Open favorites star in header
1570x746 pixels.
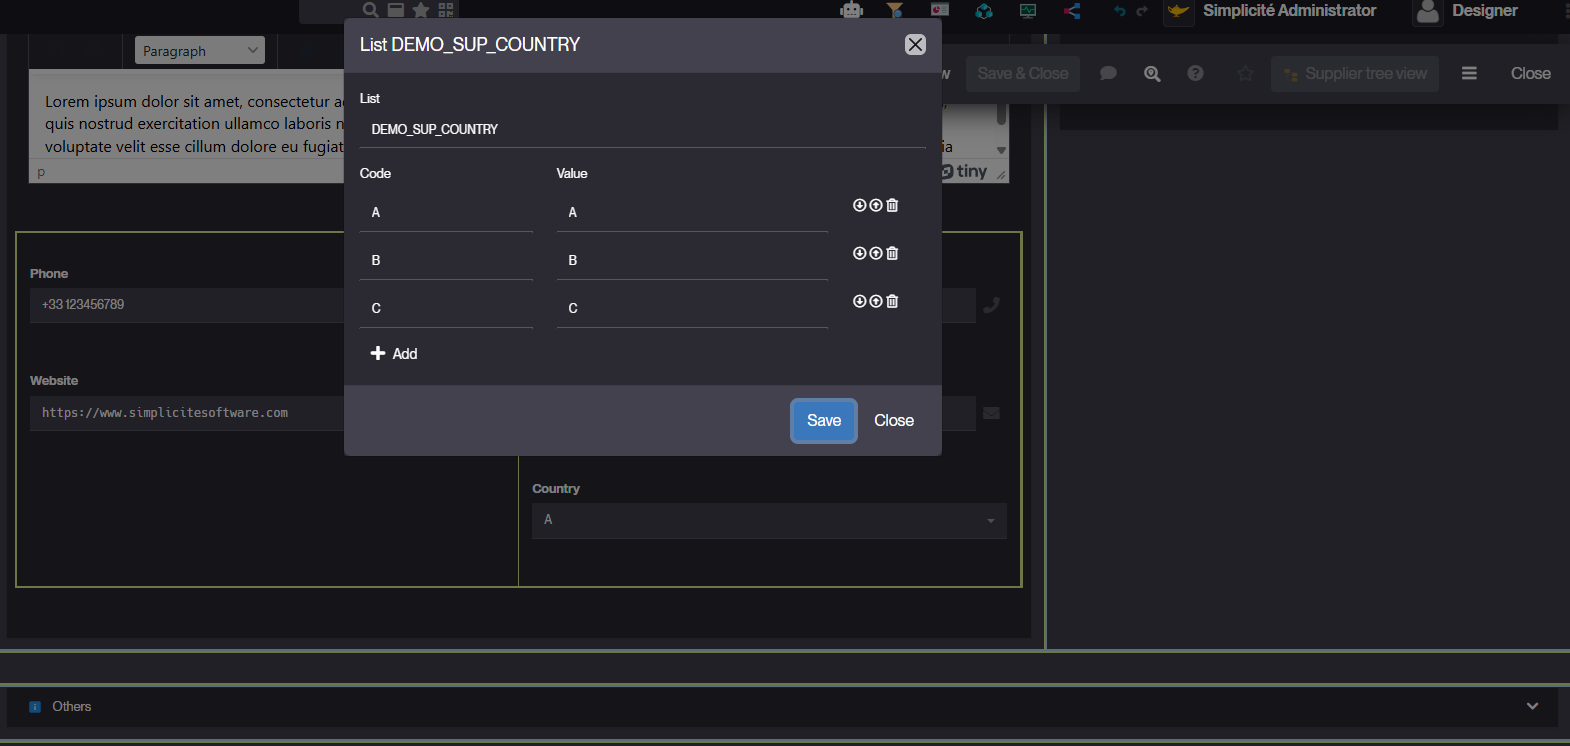pyautogui.click(x=421, y=10)
